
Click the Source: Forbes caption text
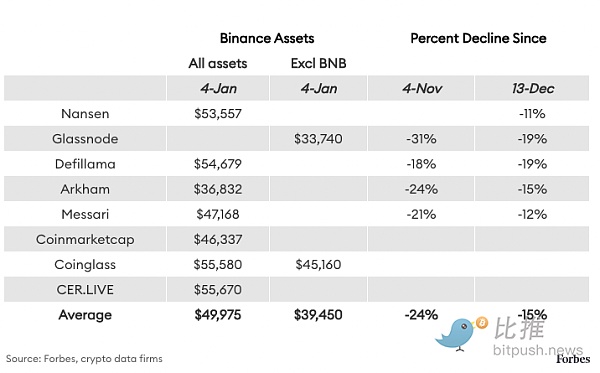click(84, 359)
